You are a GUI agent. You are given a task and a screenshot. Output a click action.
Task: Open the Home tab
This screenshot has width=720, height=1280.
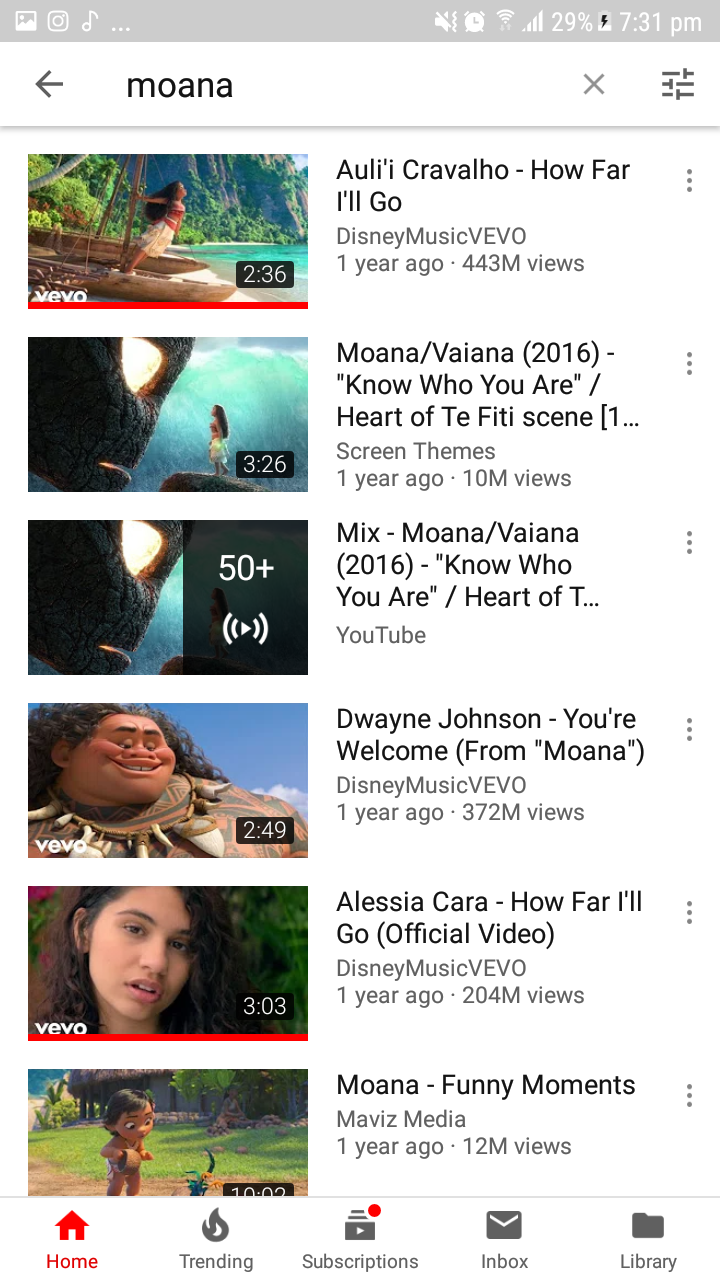coord(72,1240)
